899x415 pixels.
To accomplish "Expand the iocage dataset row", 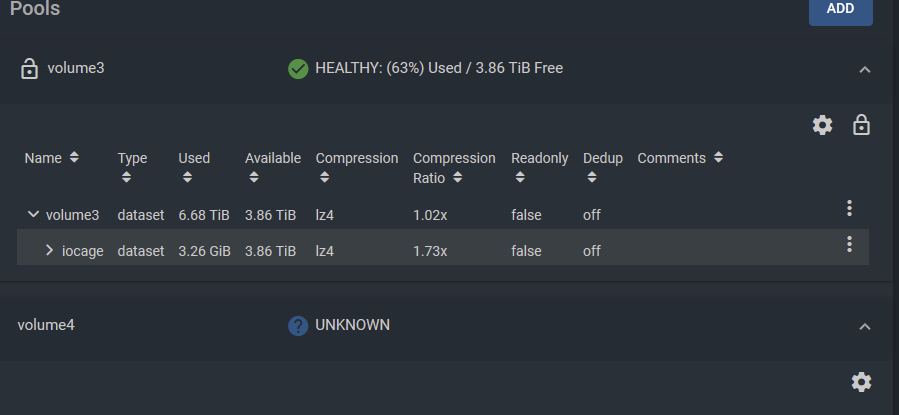I will point(49,250).
